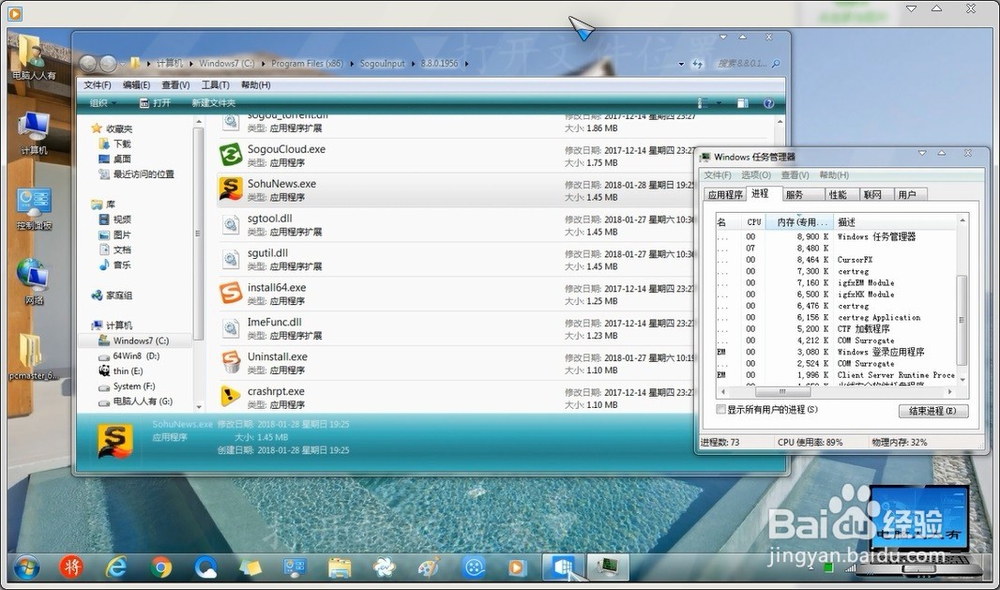1000x590 pixels.
Task: Click the 打开 toolbar button
Action: point(155,103)
